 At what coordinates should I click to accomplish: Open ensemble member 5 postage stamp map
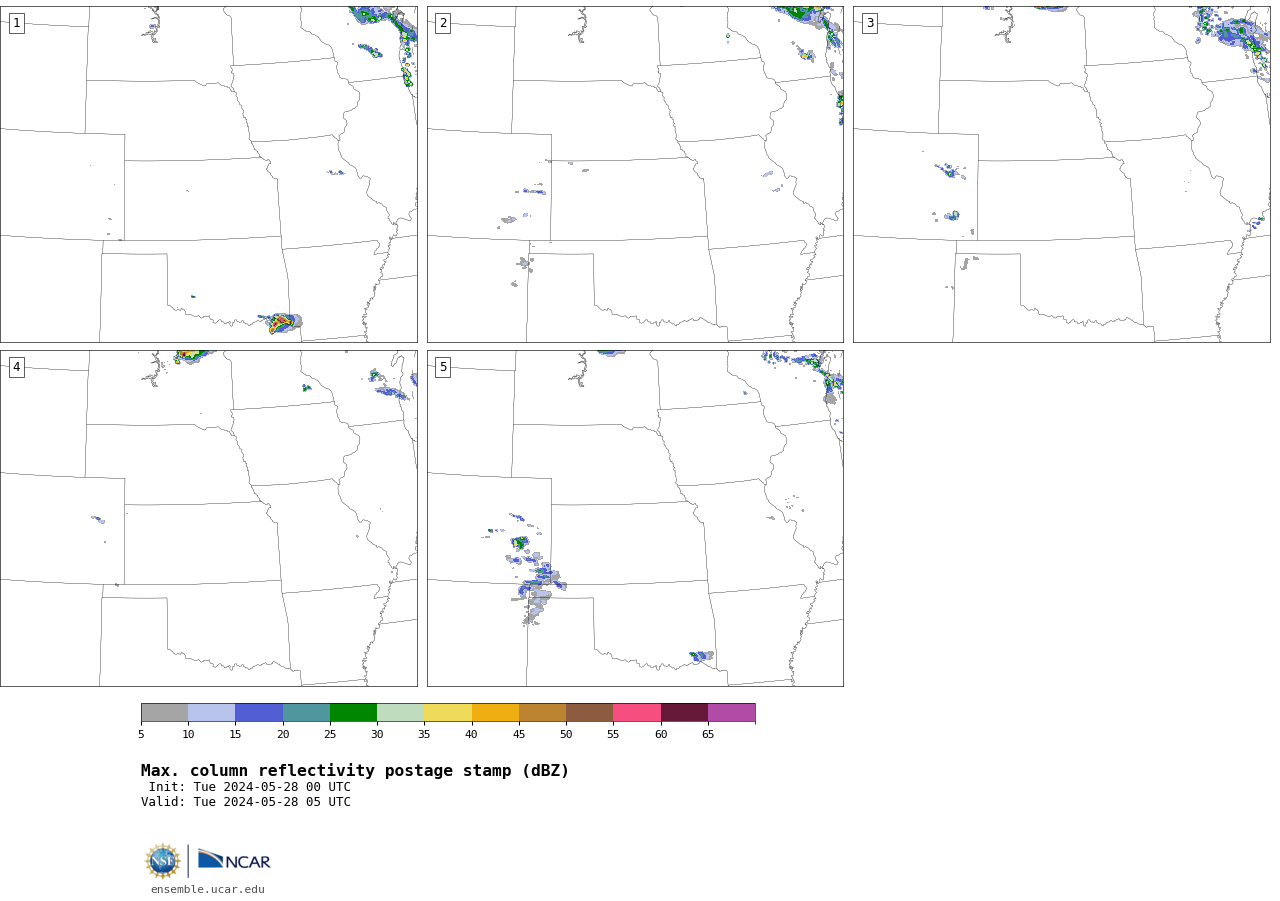click(635, 518)
